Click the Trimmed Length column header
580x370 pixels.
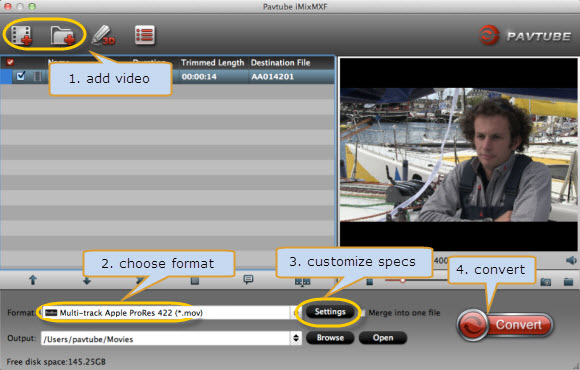[212, 63]
